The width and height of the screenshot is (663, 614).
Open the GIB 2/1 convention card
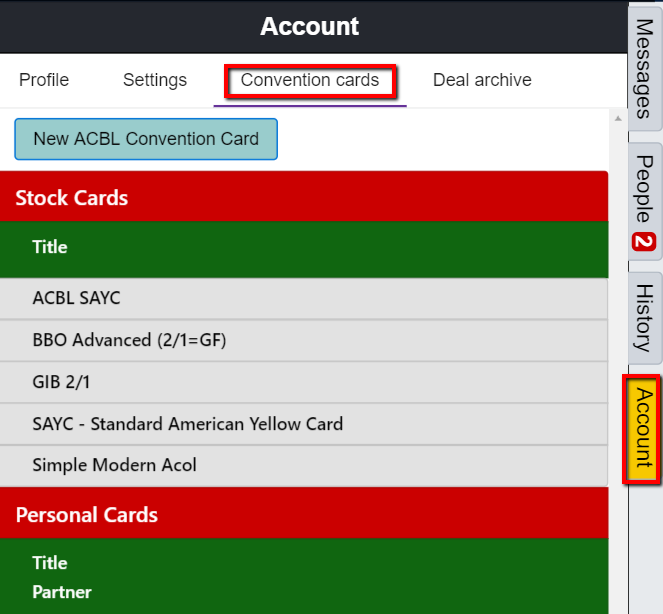[61, 382]
